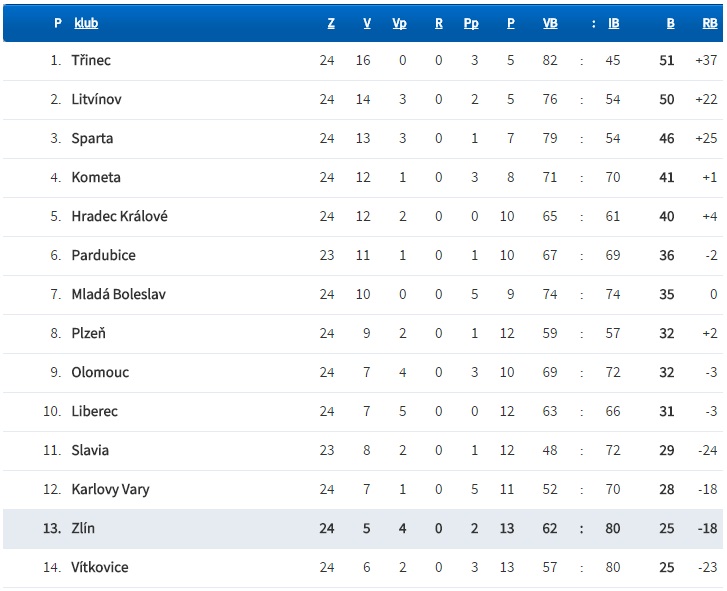Click the IB goals conceded header

(613, 23)
